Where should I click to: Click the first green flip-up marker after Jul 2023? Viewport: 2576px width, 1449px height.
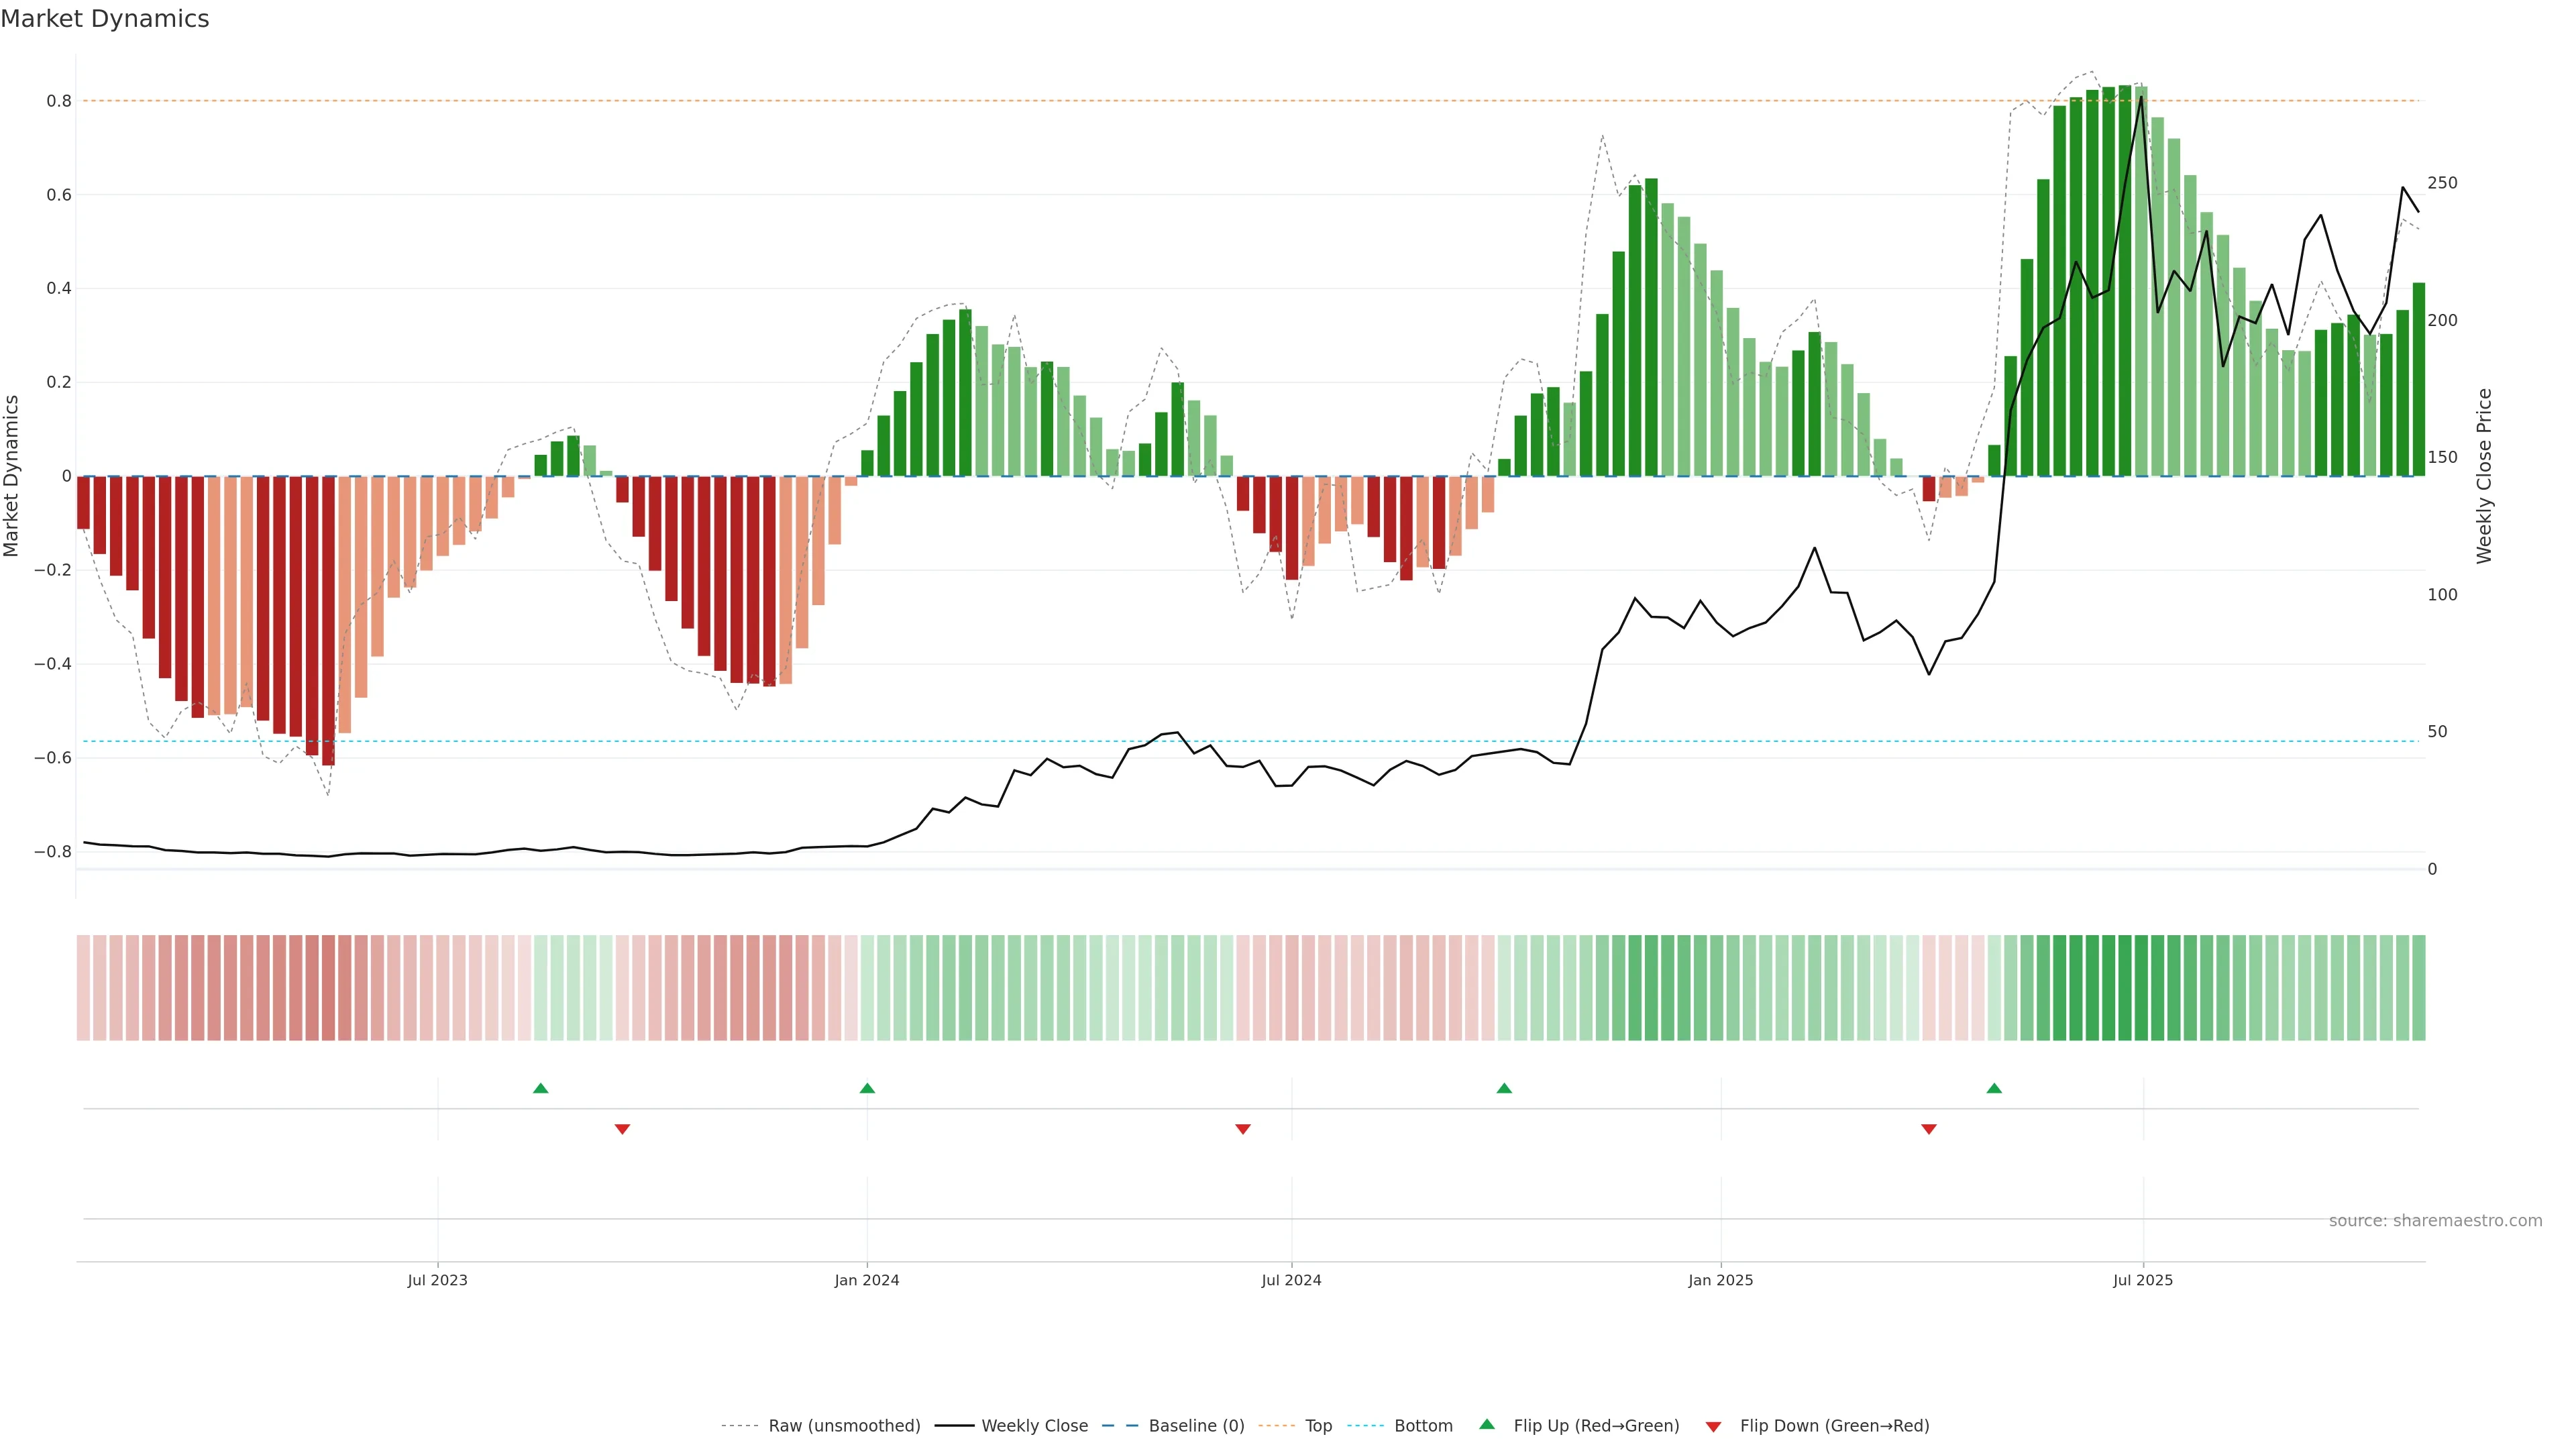coord(540,1088)
